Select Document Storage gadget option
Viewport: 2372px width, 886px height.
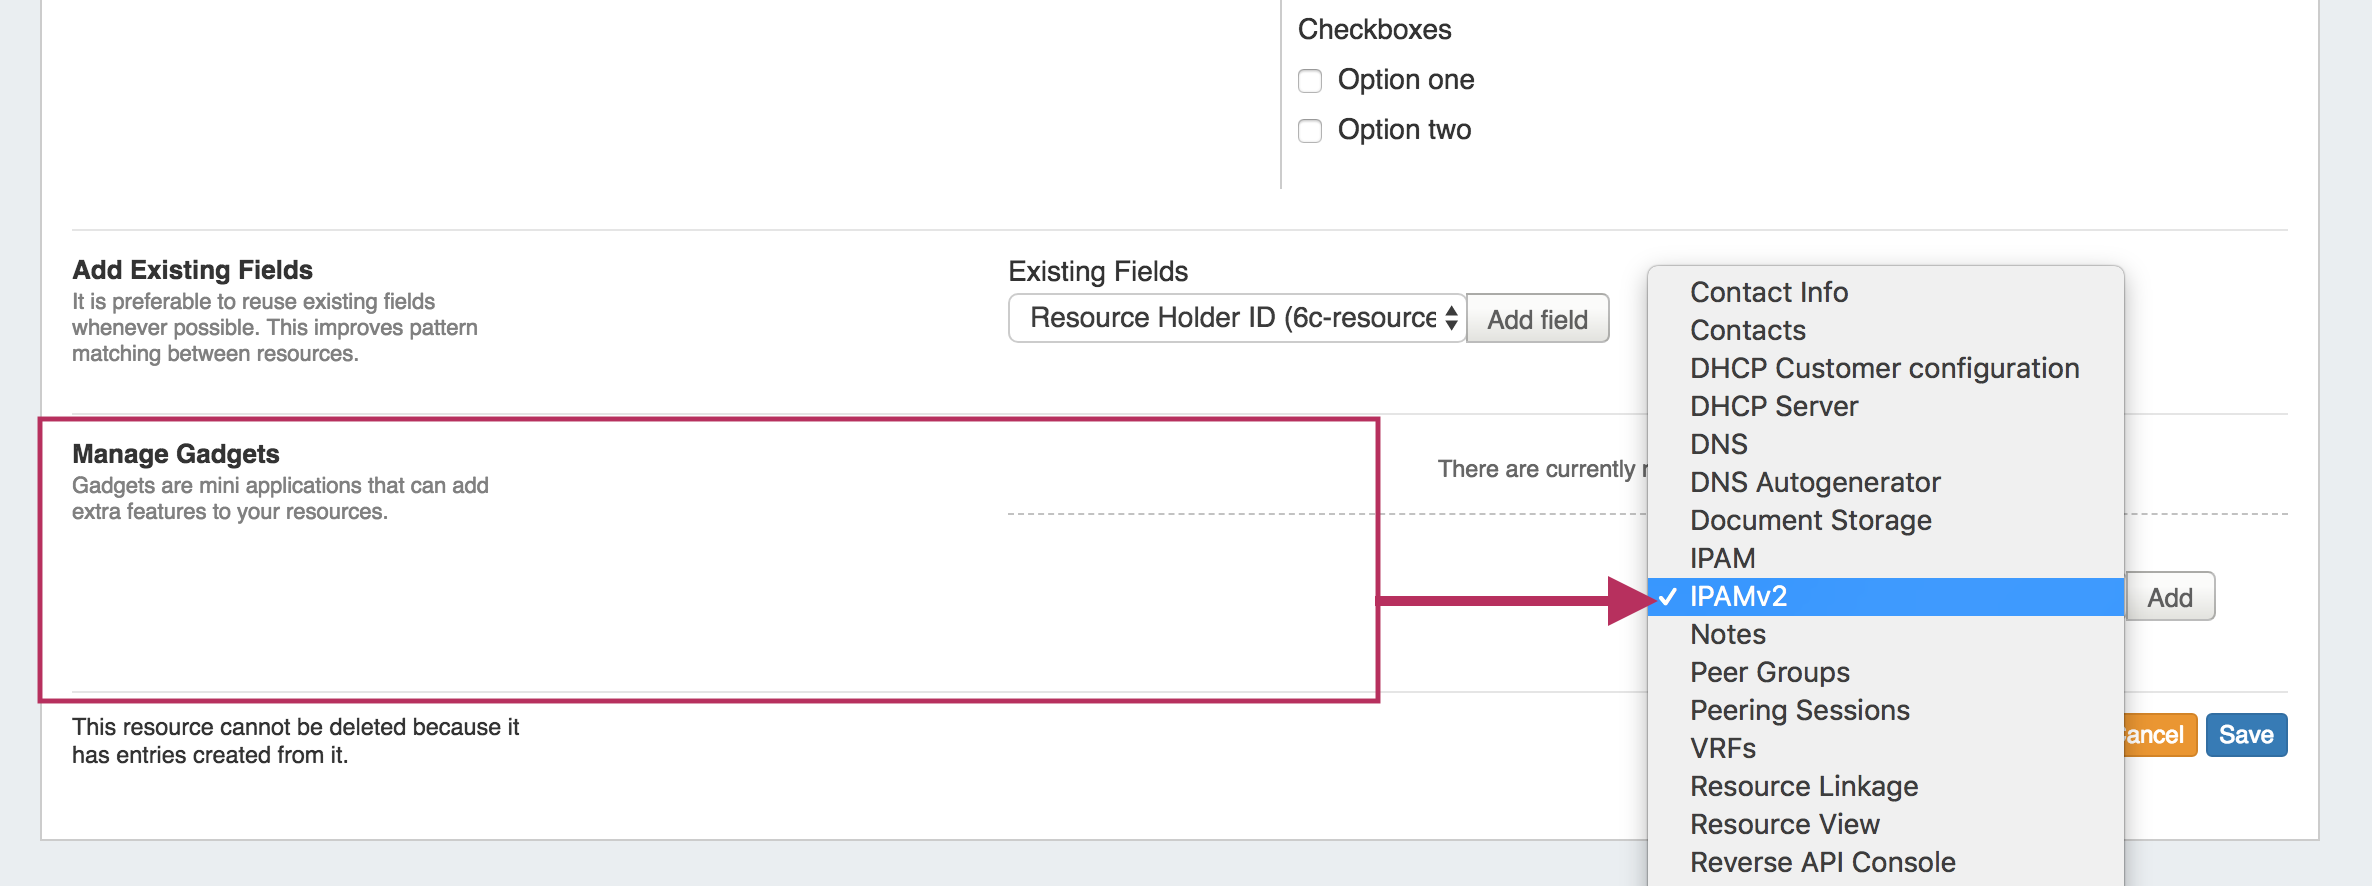[x=1810, y=520]
